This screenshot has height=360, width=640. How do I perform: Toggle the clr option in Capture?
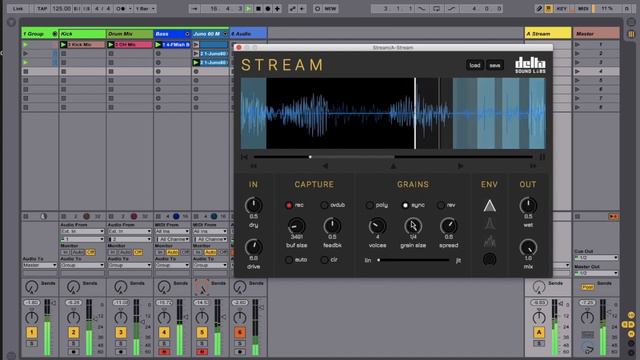click(x=324, y=260)
